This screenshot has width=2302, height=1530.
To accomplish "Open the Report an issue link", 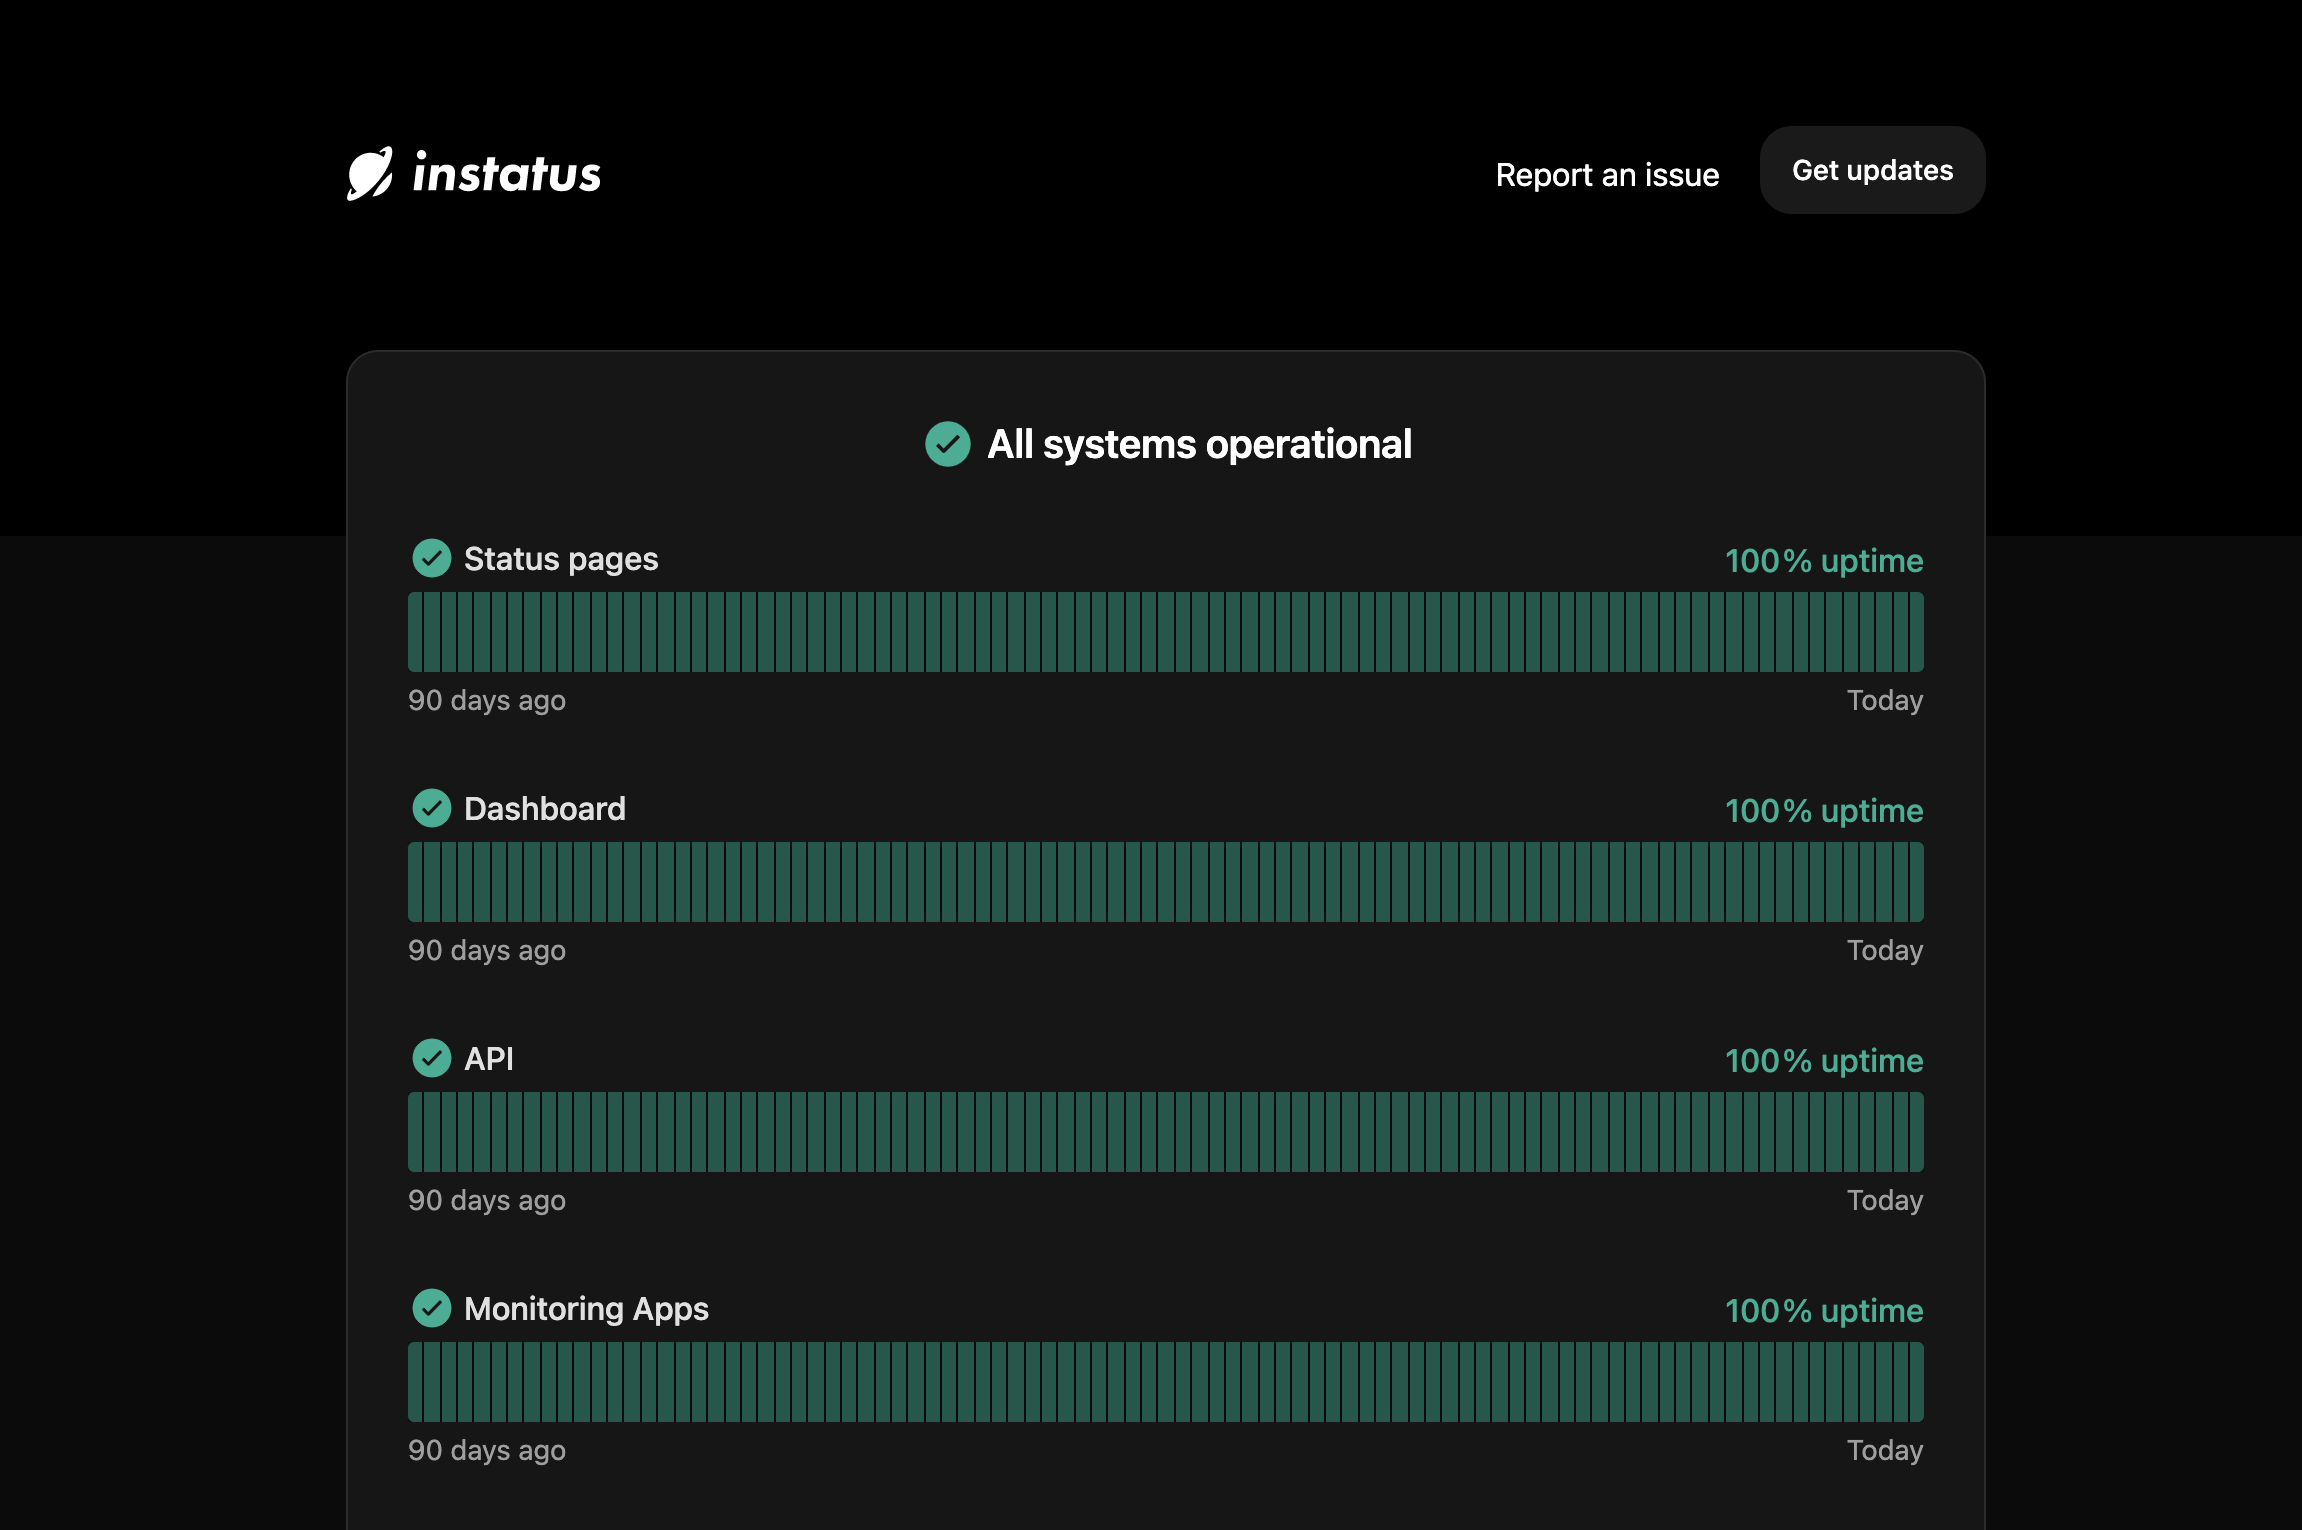I will 1607,175.
